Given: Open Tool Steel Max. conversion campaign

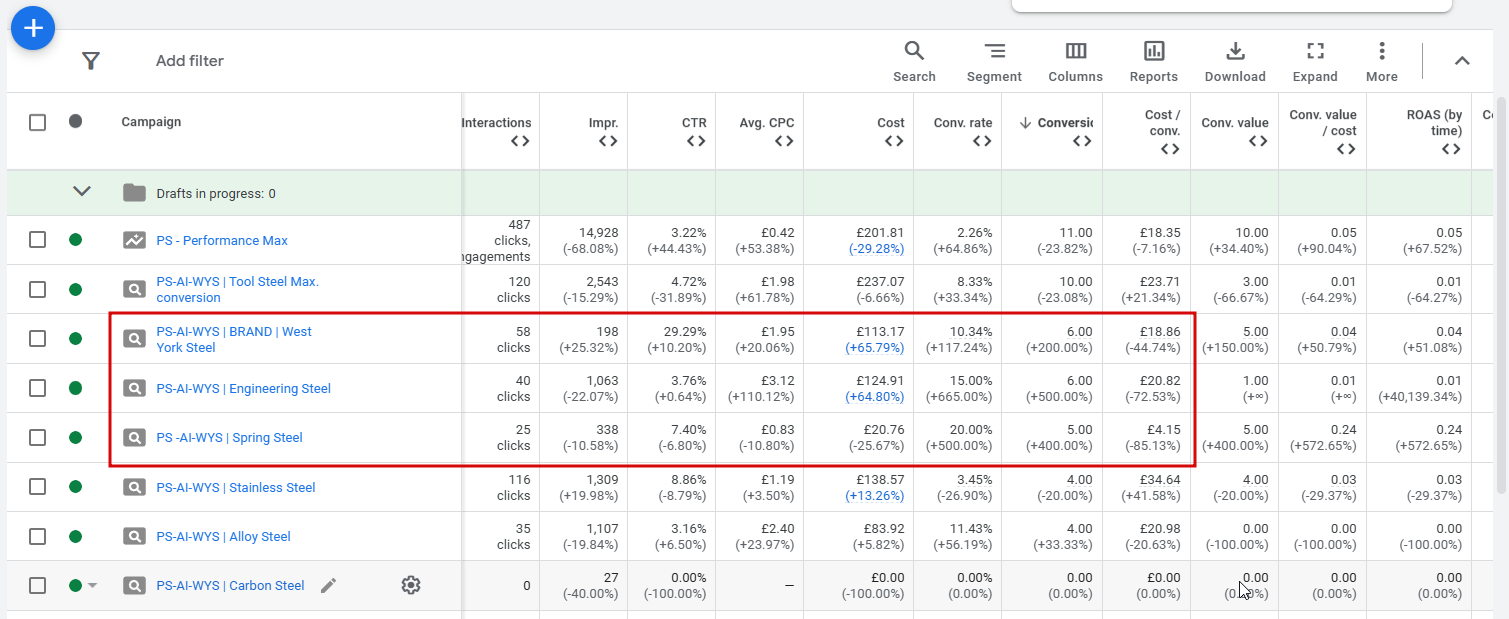Looking at the screenshot, I should pyautogui.click(x=238, y=290).
